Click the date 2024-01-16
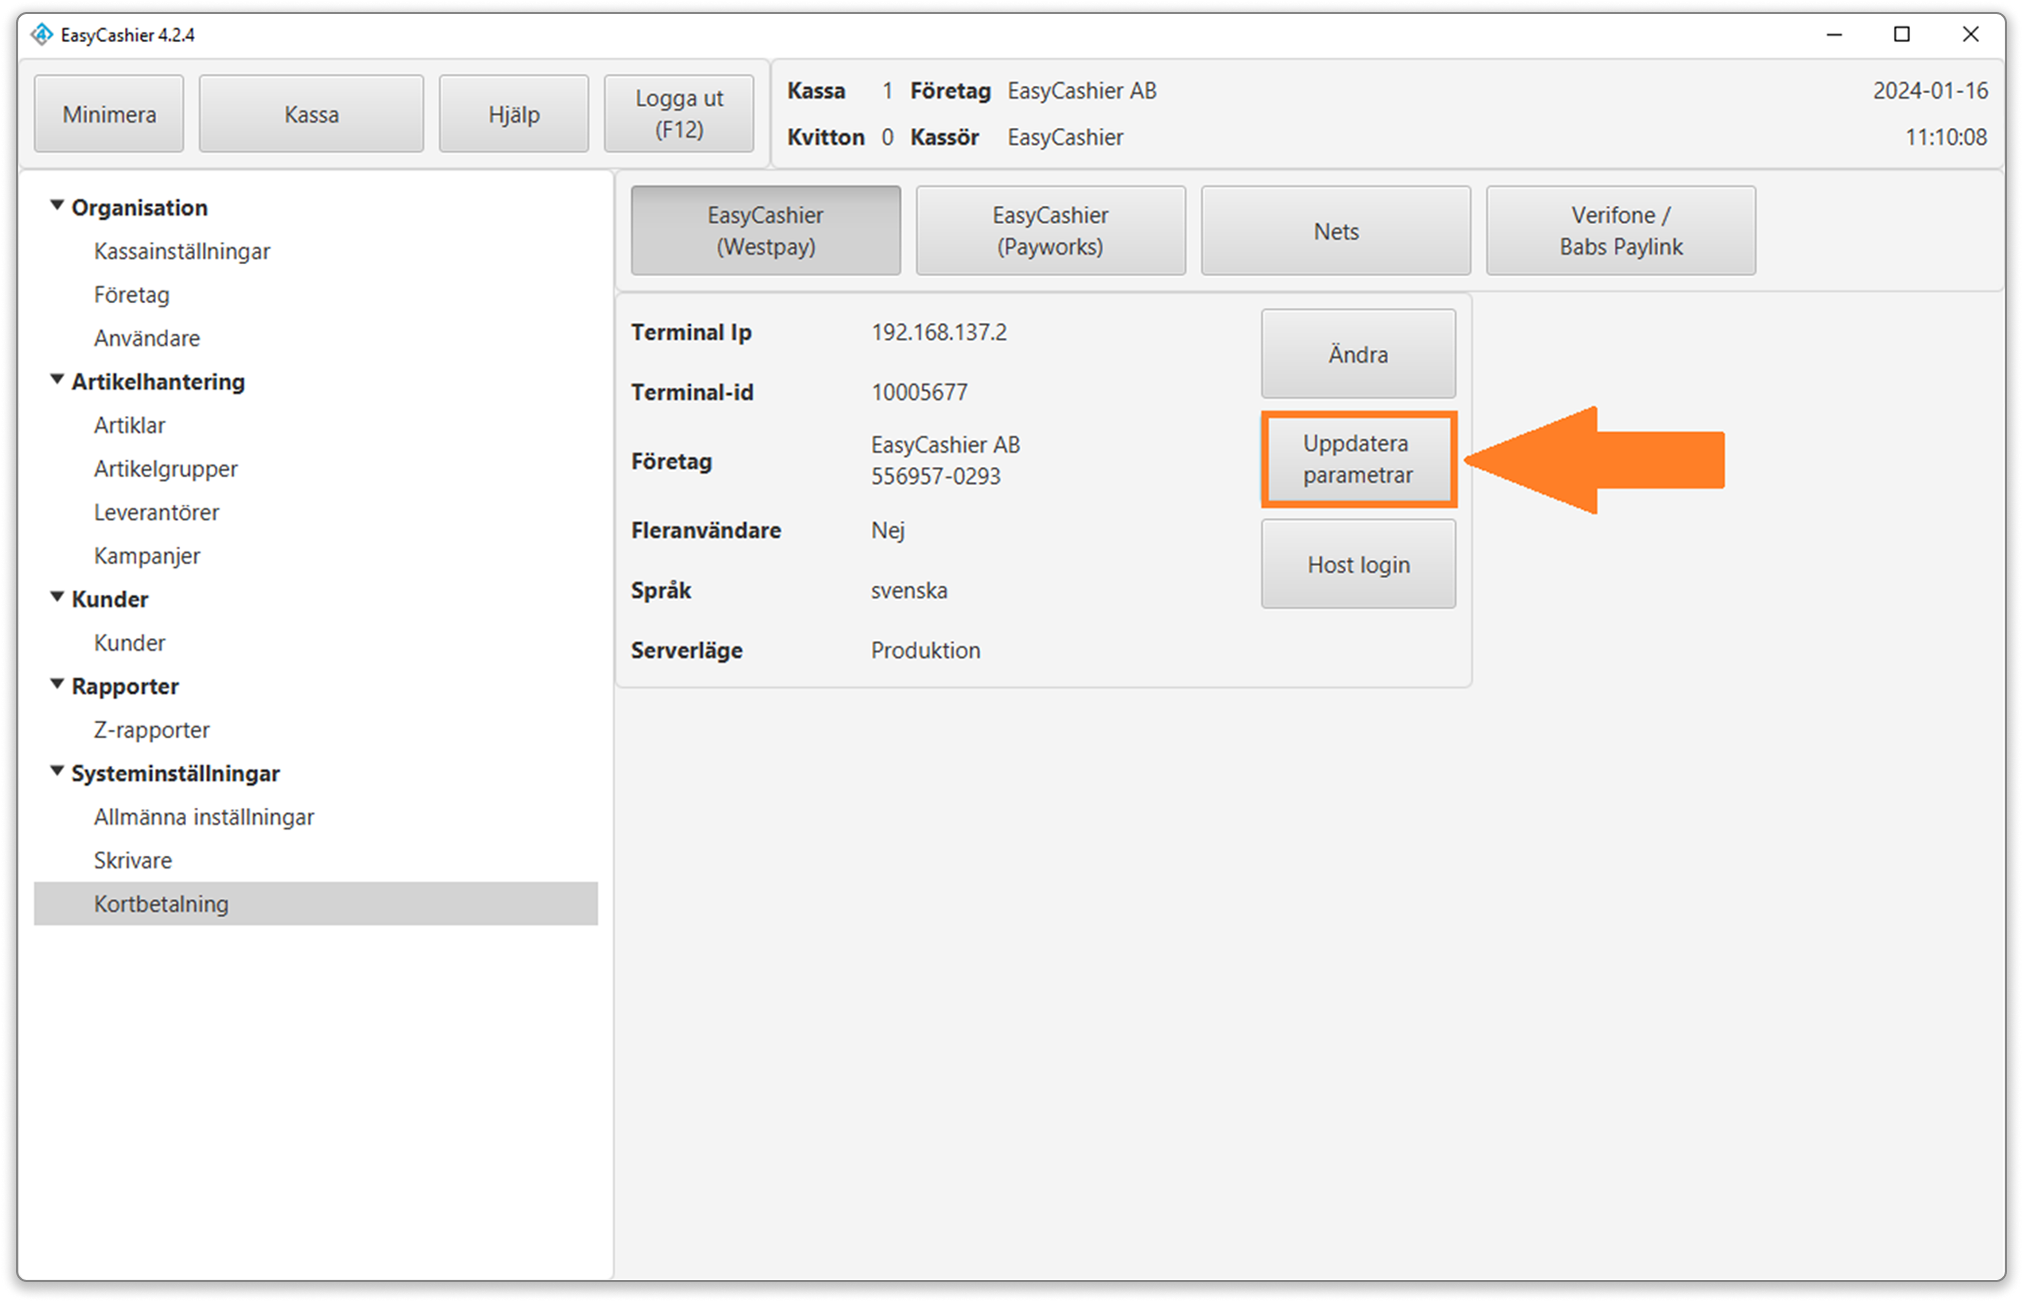This screenshot has height=1302, width=2023. (x=1930, y=90)
